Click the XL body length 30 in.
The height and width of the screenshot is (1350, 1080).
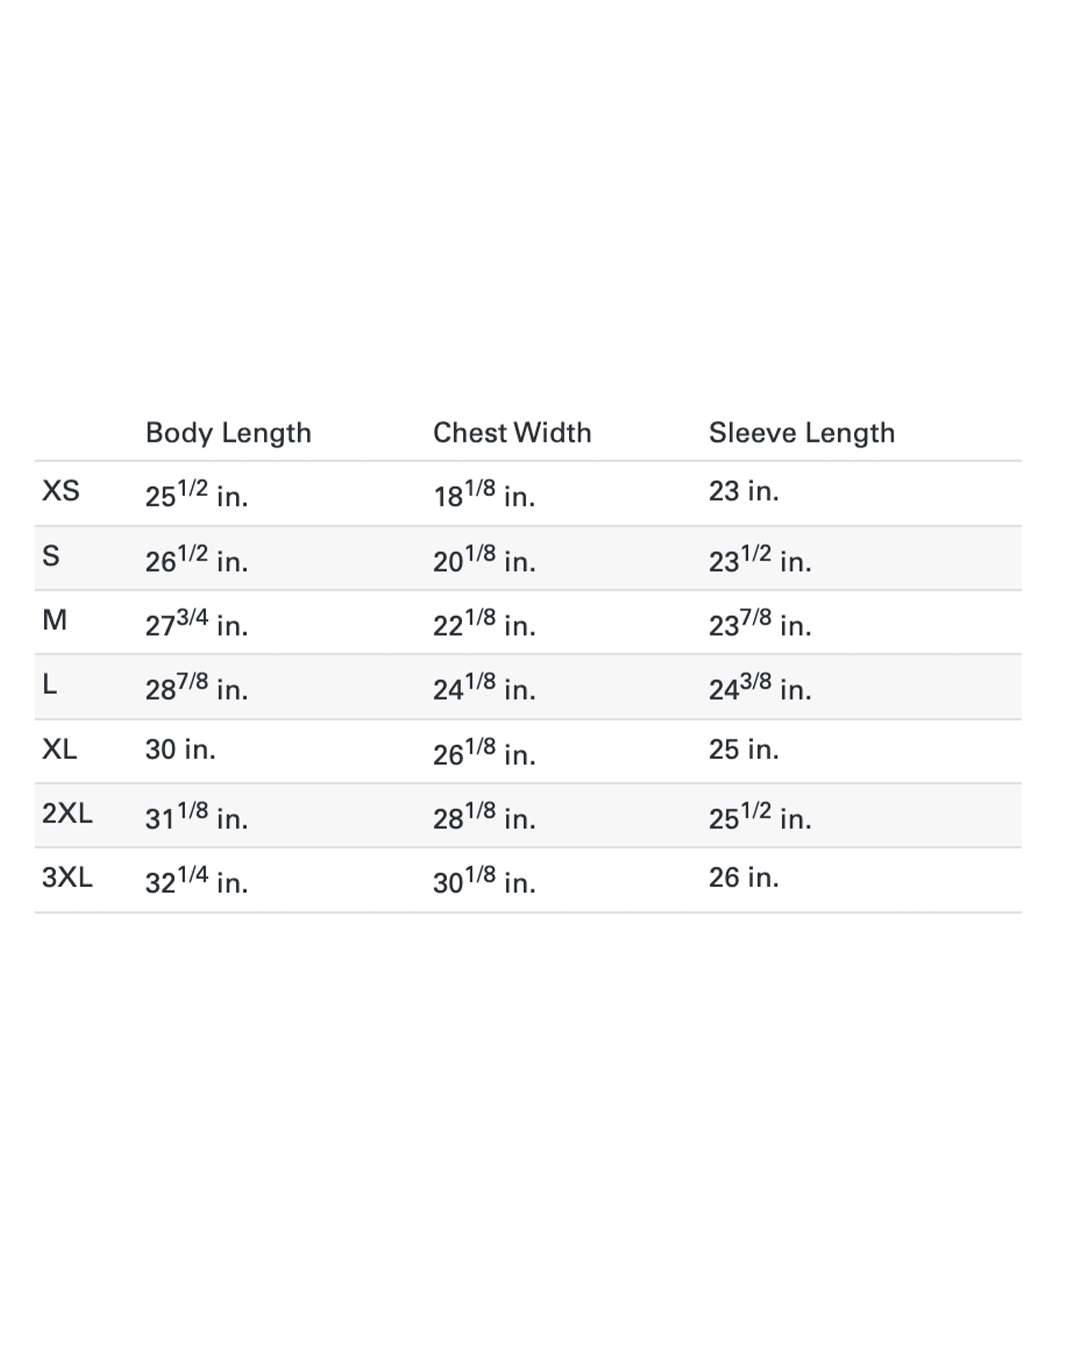pyautogui.click(x=180, y=749)
